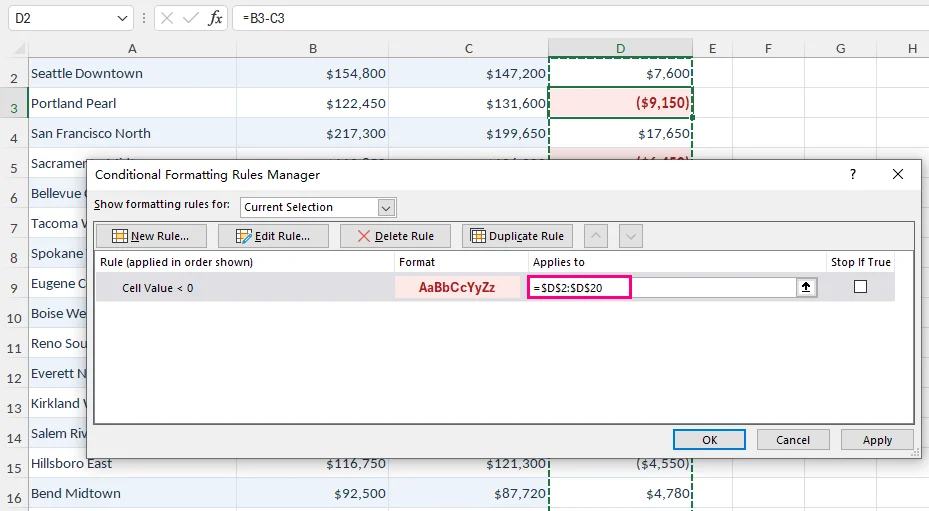Click the New Rule button
929x511 pixels.
(x=151, y=236)
